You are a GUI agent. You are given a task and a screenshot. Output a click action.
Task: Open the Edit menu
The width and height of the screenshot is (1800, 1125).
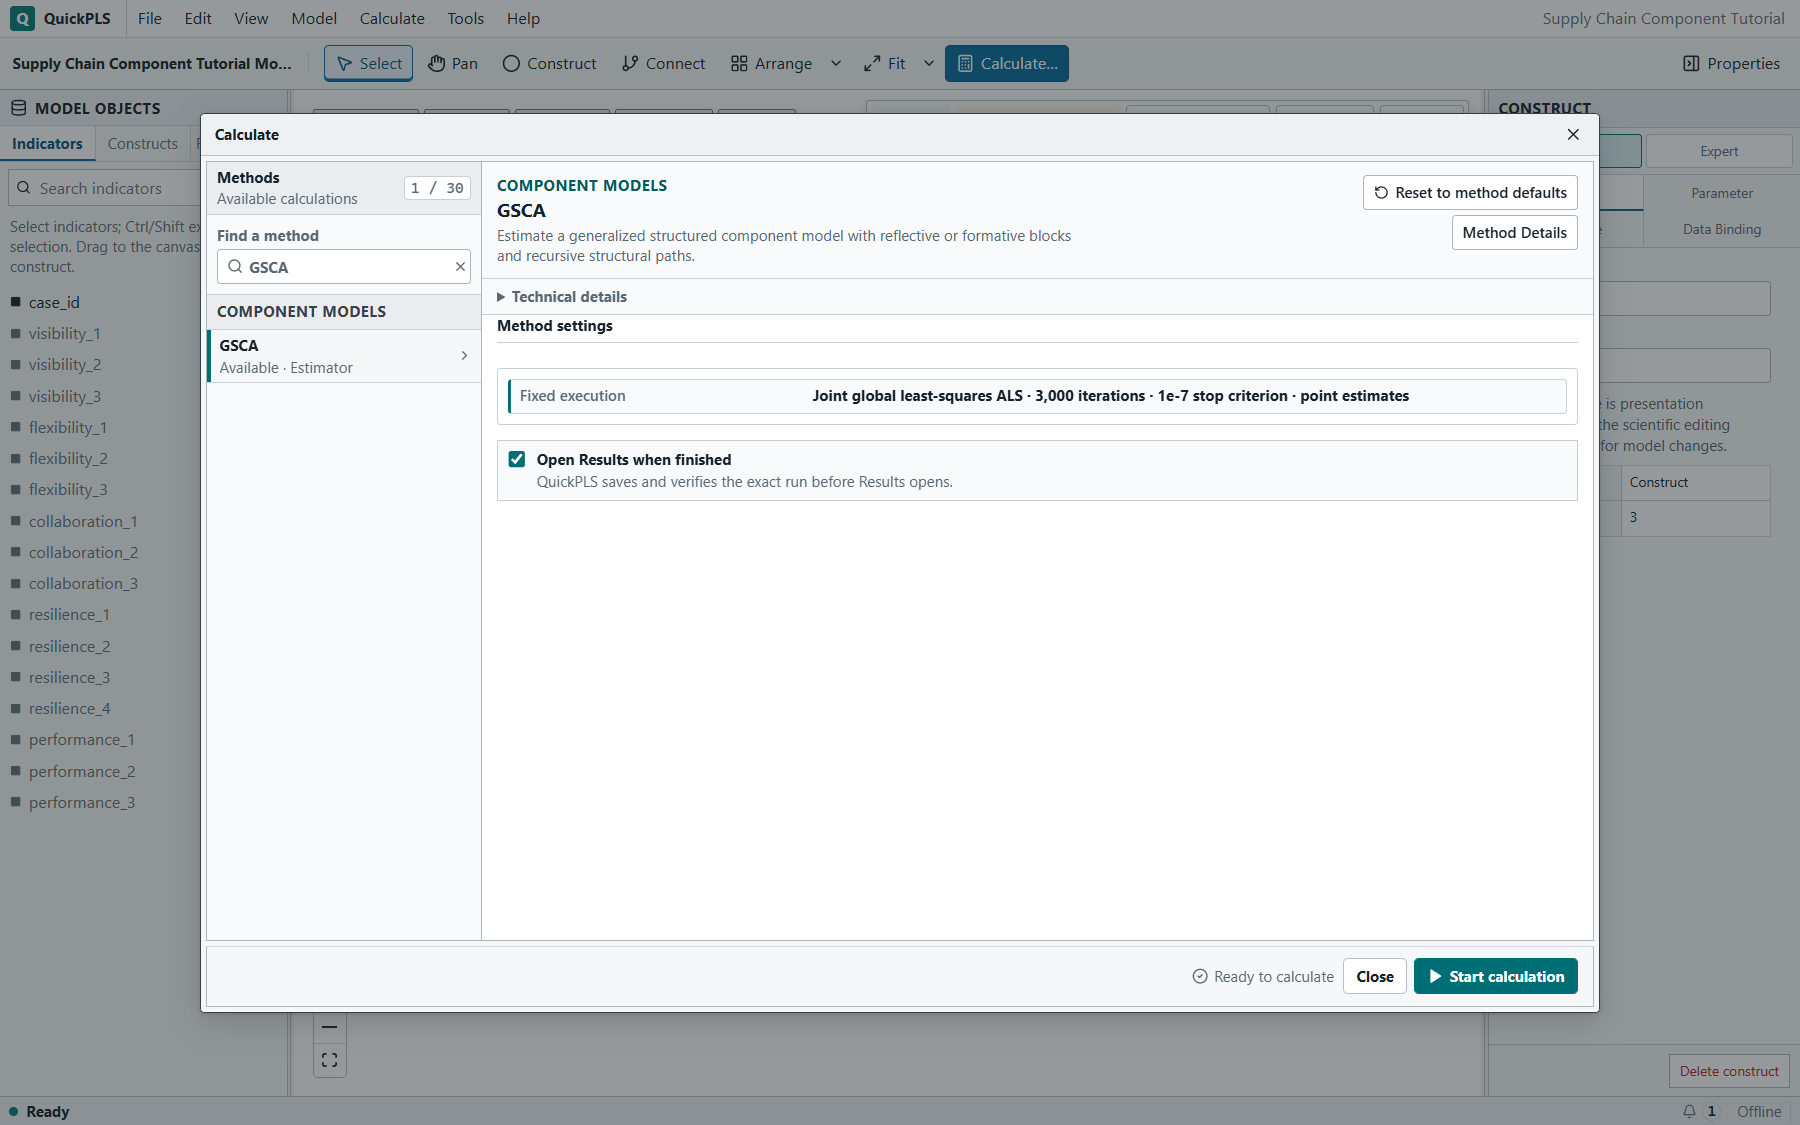pyautogui.click(x=198, y=18)
